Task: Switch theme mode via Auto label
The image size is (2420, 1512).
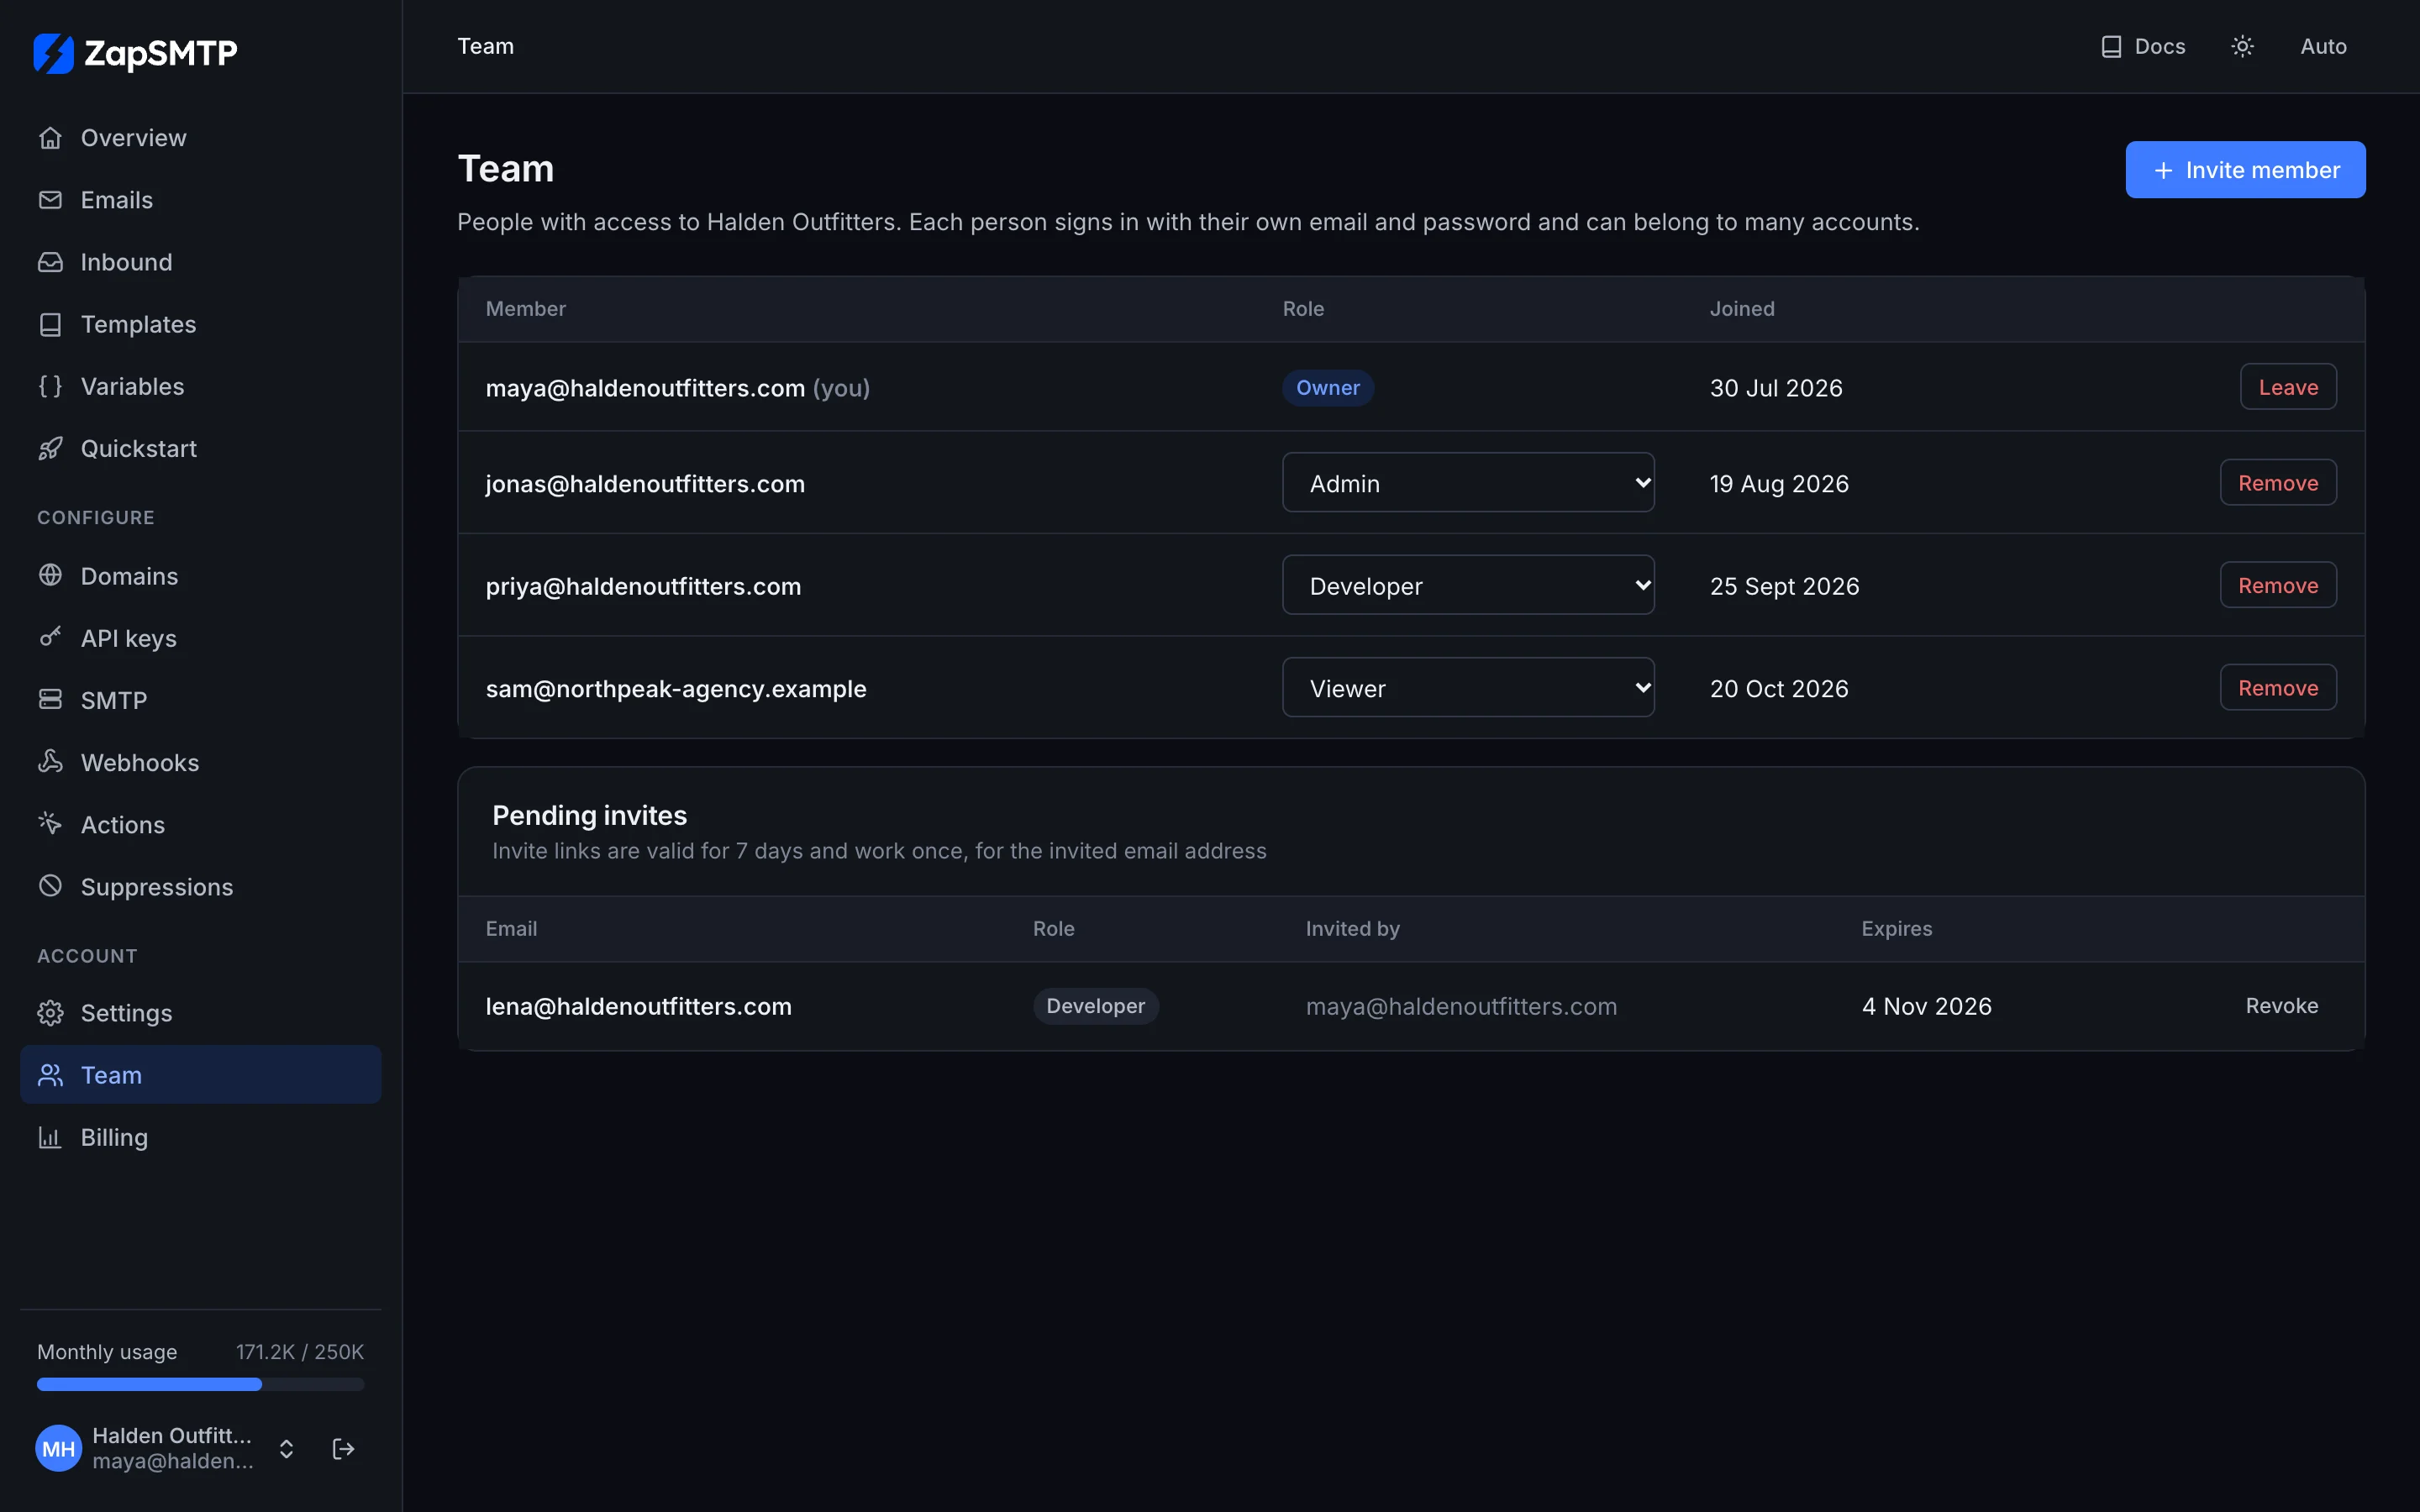Action: click(2323, 46)
